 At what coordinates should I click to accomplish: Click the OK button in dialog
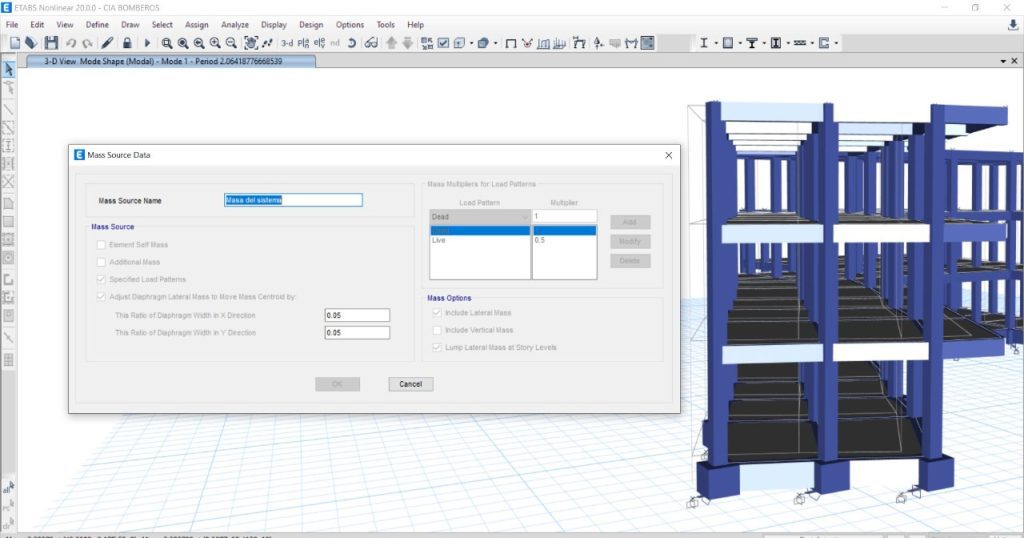338,384
